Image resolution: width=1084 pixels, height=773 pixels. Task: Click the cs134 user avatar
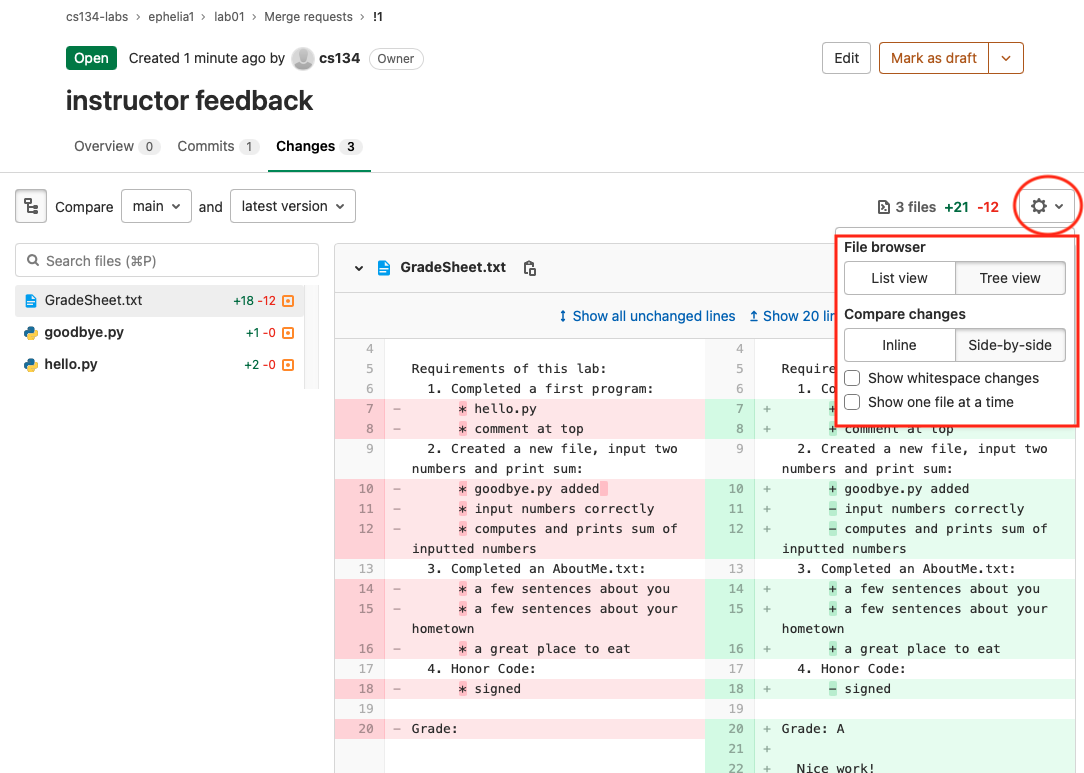coord(303,59)
